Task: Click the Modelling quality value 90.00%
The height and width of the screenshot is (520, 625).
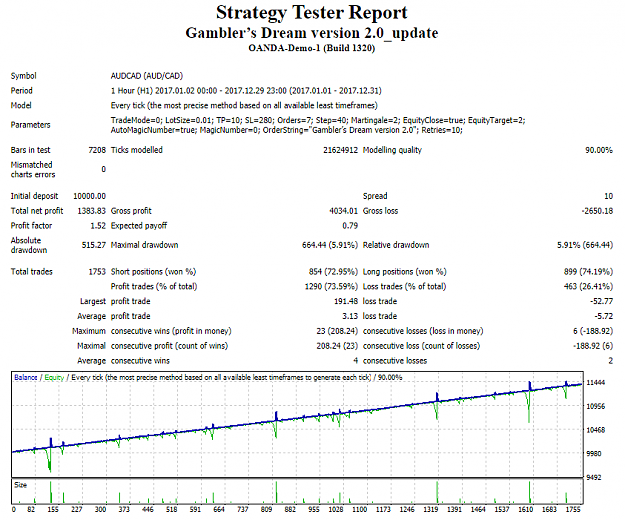Action: (x=599, y=150)
